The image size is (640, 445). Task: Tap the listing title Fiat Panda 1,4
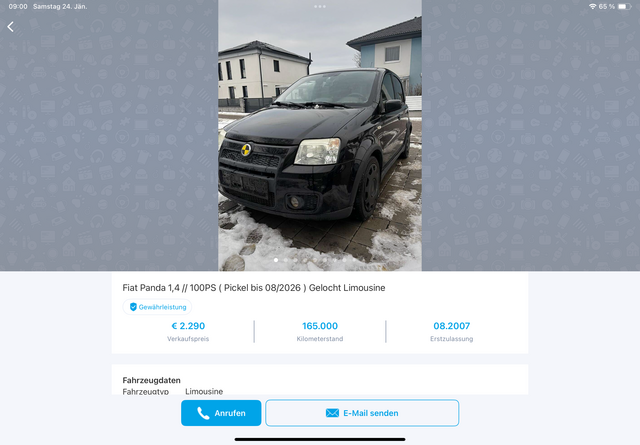coord(254,288)
